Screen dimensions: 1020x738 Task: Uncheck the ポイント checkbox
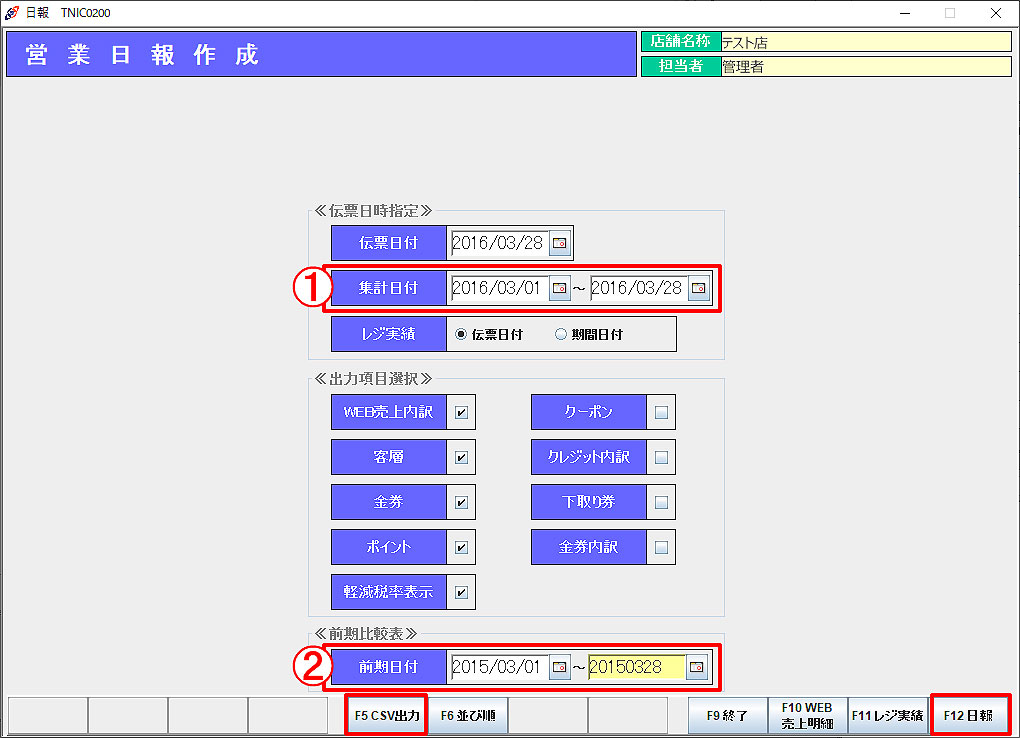tap(461, 547)
